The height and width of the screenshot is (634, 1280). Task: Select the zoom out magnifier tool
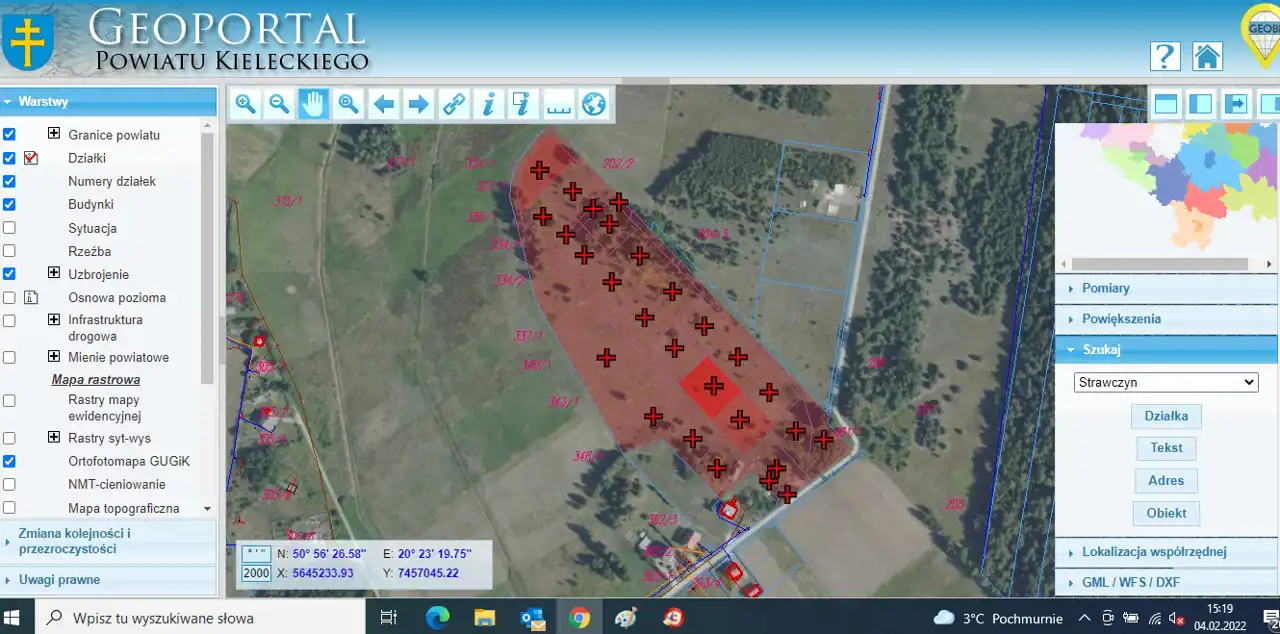point(279,104)
